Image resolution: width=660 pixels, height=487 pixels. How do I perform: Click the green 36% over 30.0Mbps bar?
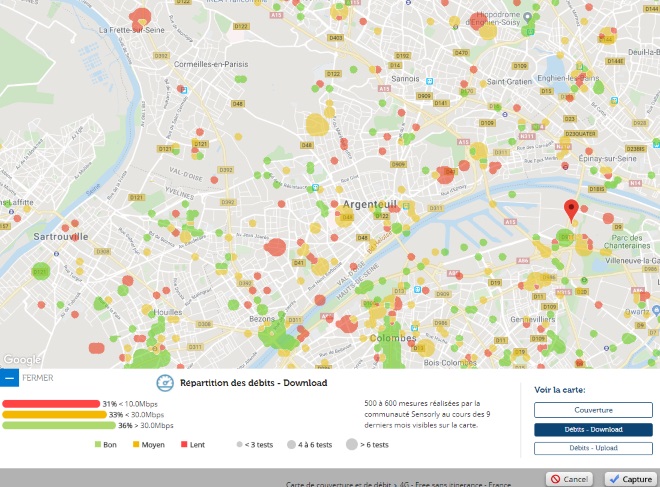[x=60, y=425]
